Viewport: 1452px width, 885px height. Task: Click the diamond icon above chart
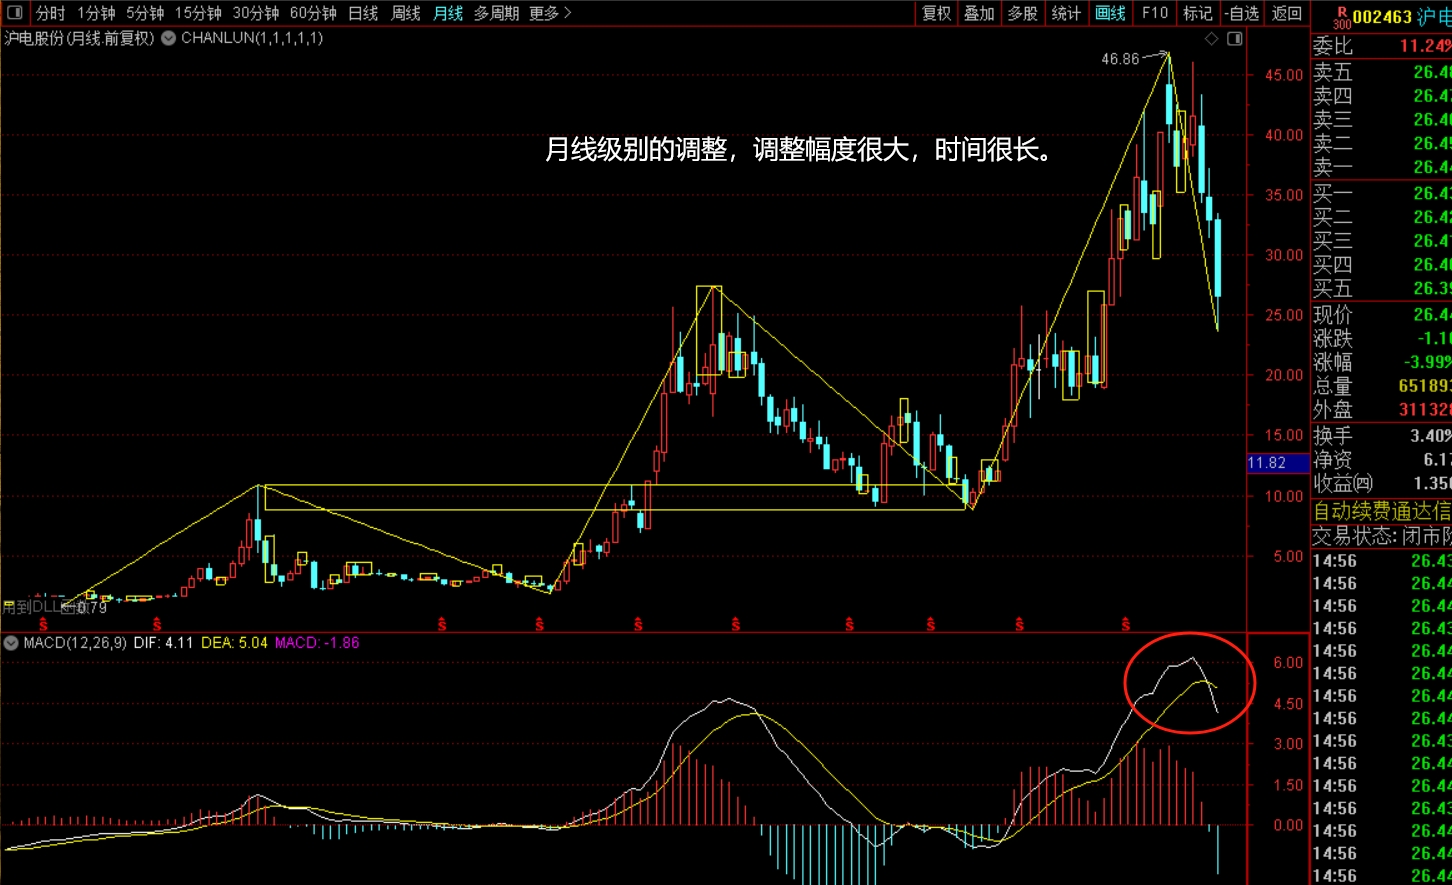pyautogui.click(x=1212, y=39)
